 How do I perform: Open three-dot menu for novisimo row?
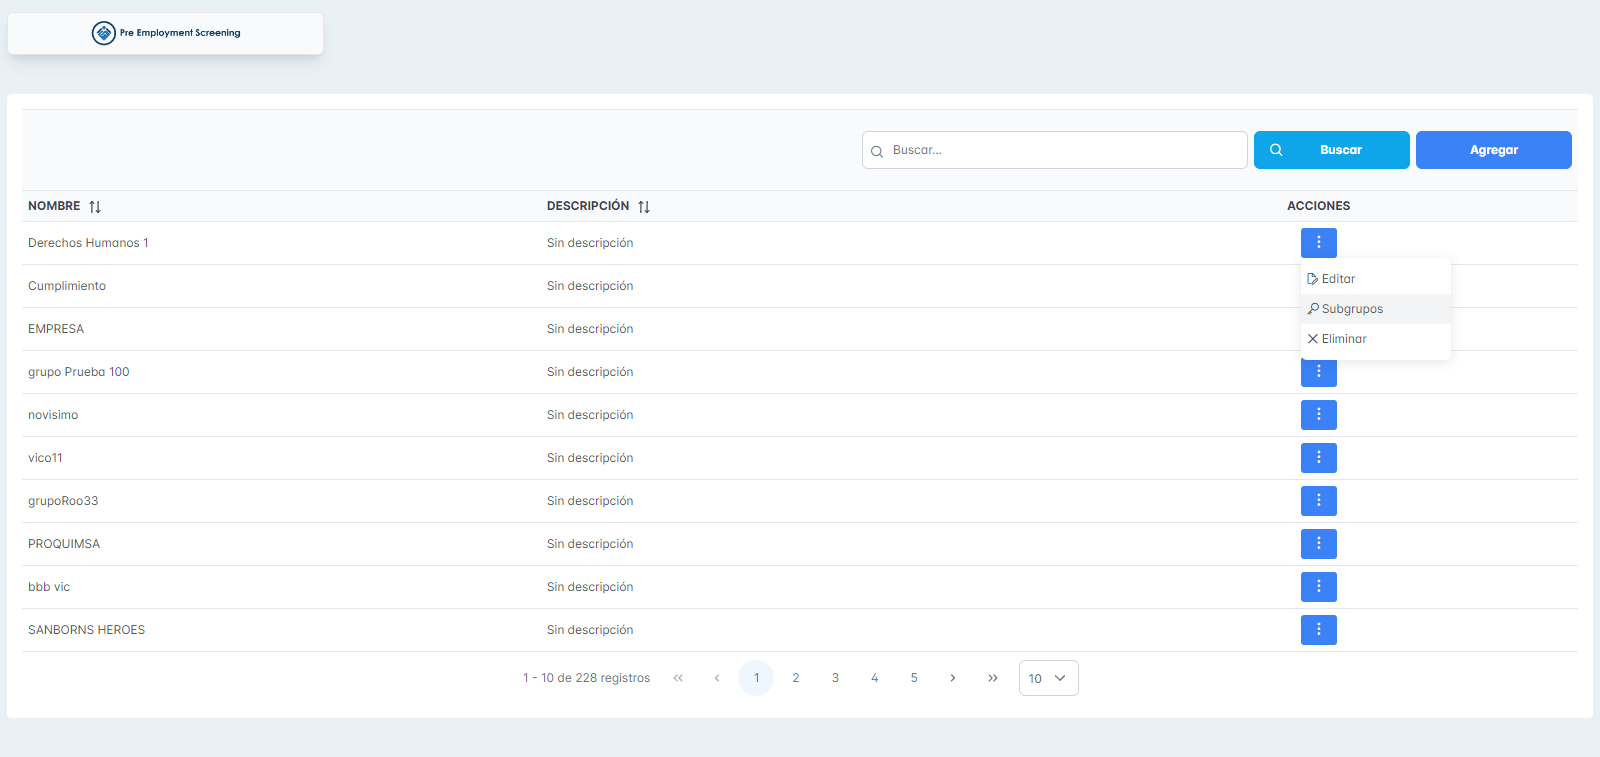pos(1318,415)
